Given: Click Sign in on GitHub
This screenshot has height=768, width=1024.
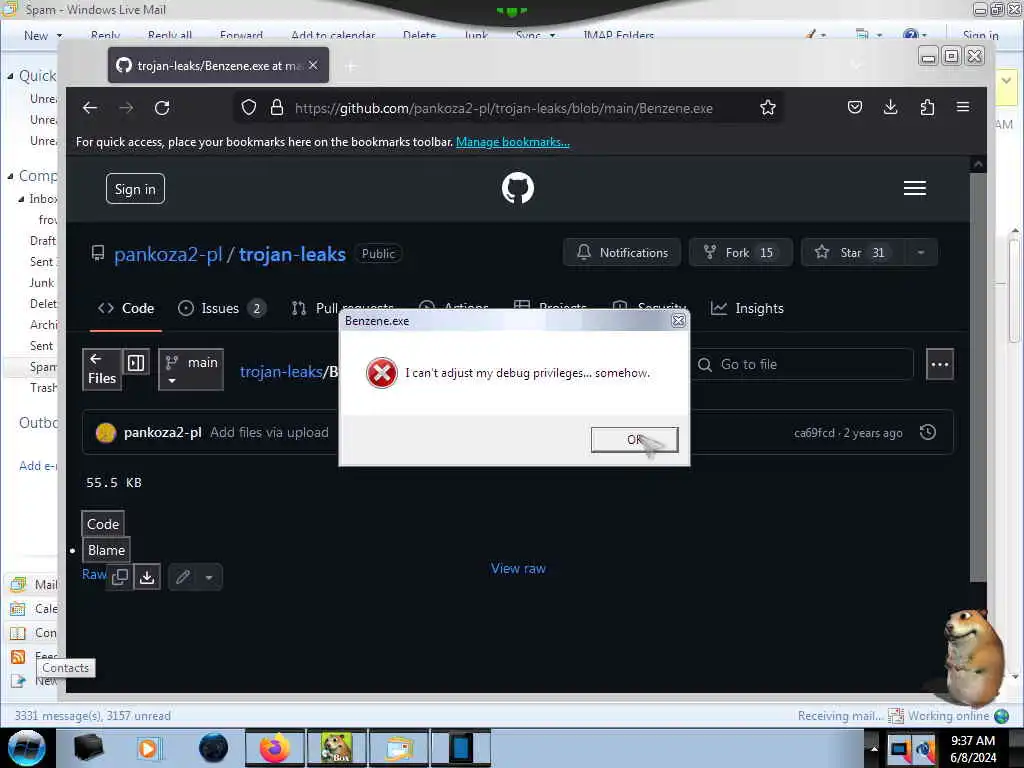Looking at the screenshot, I should (135, 189).
